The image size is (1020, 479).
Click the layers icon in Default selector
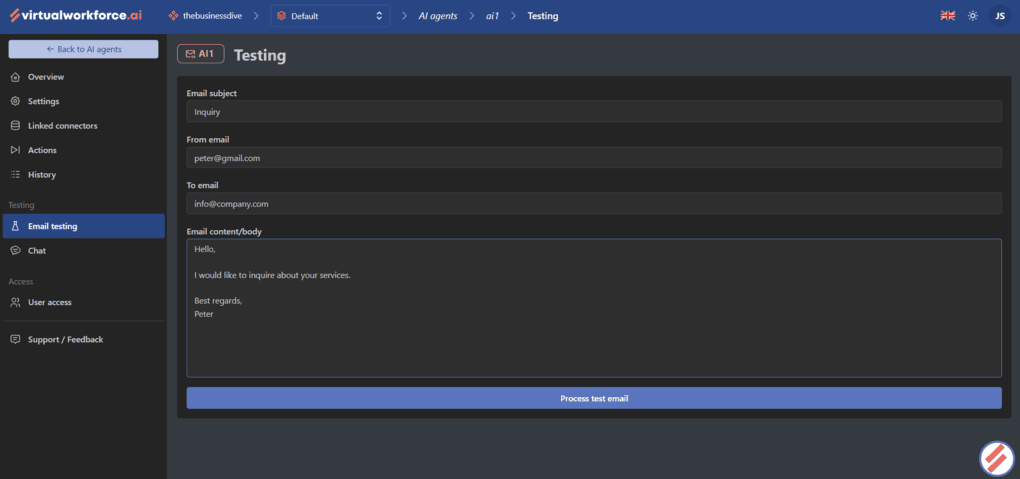(x=282, y=16)
